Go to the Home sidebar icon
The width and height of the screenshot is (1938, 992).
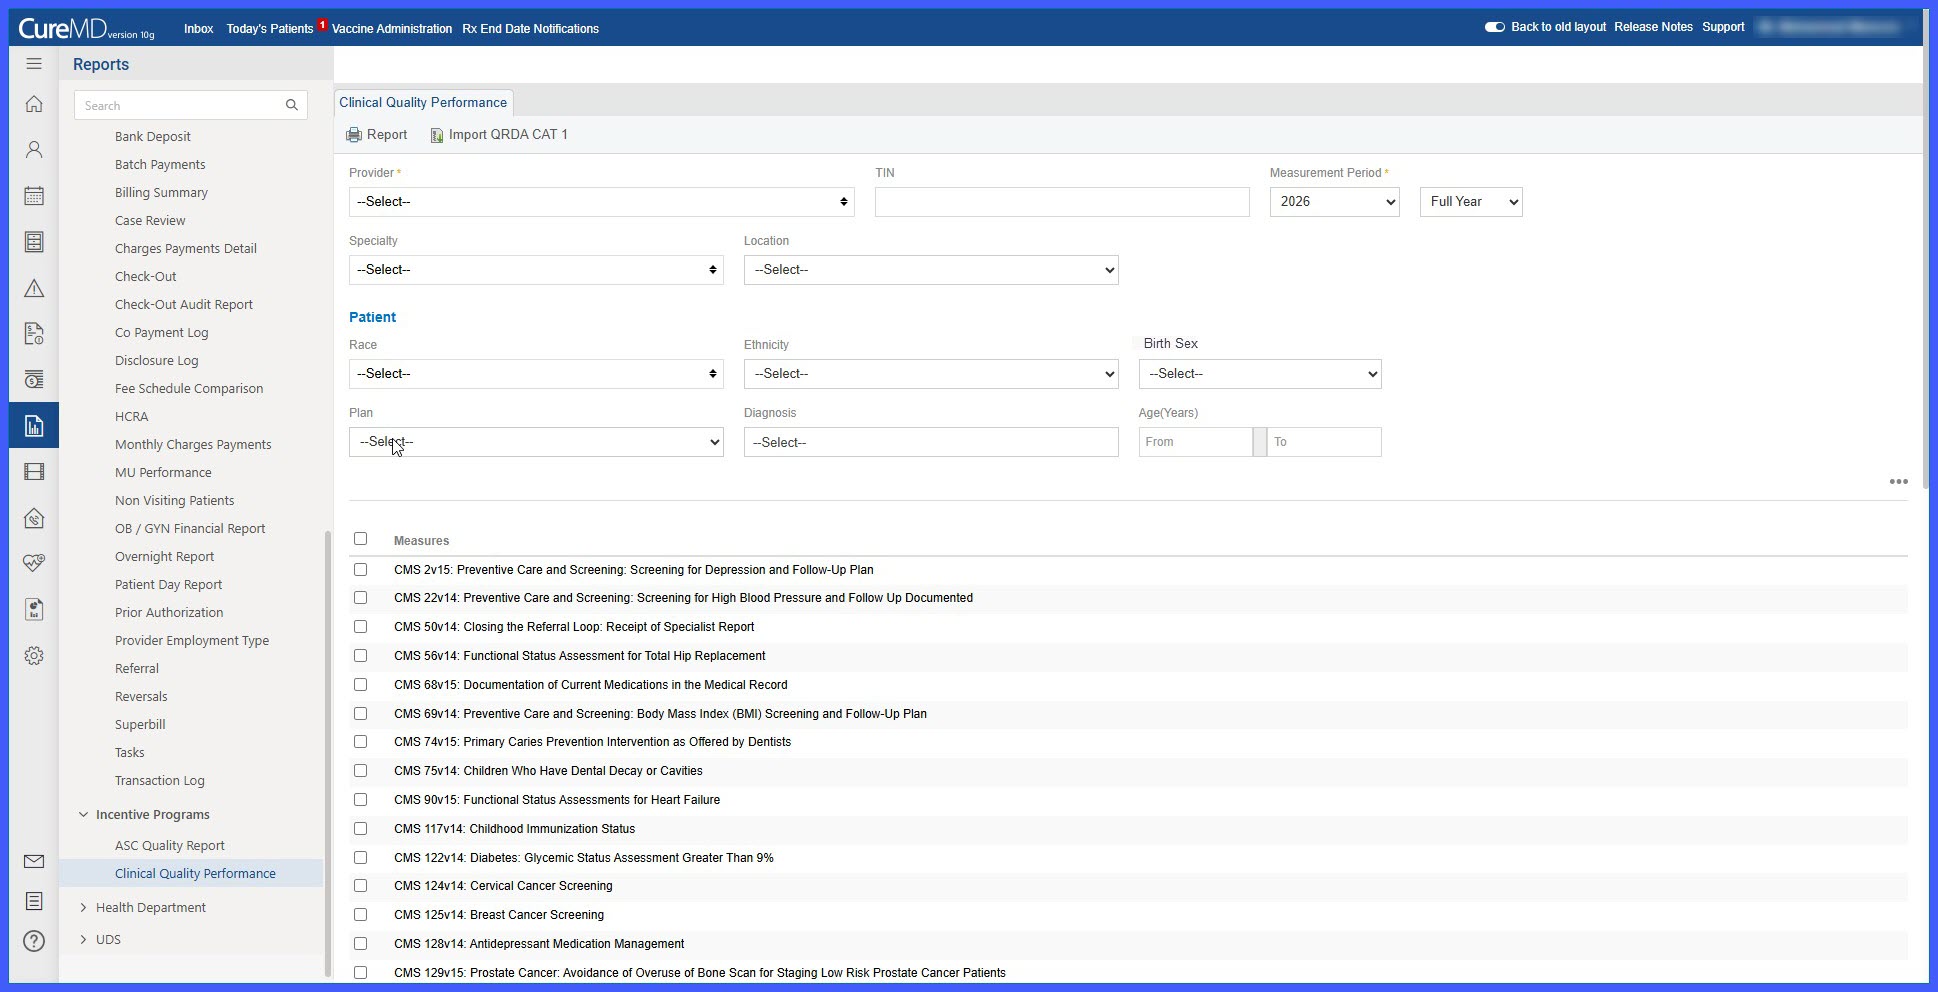pyautogui.click(x=34, y=104)
